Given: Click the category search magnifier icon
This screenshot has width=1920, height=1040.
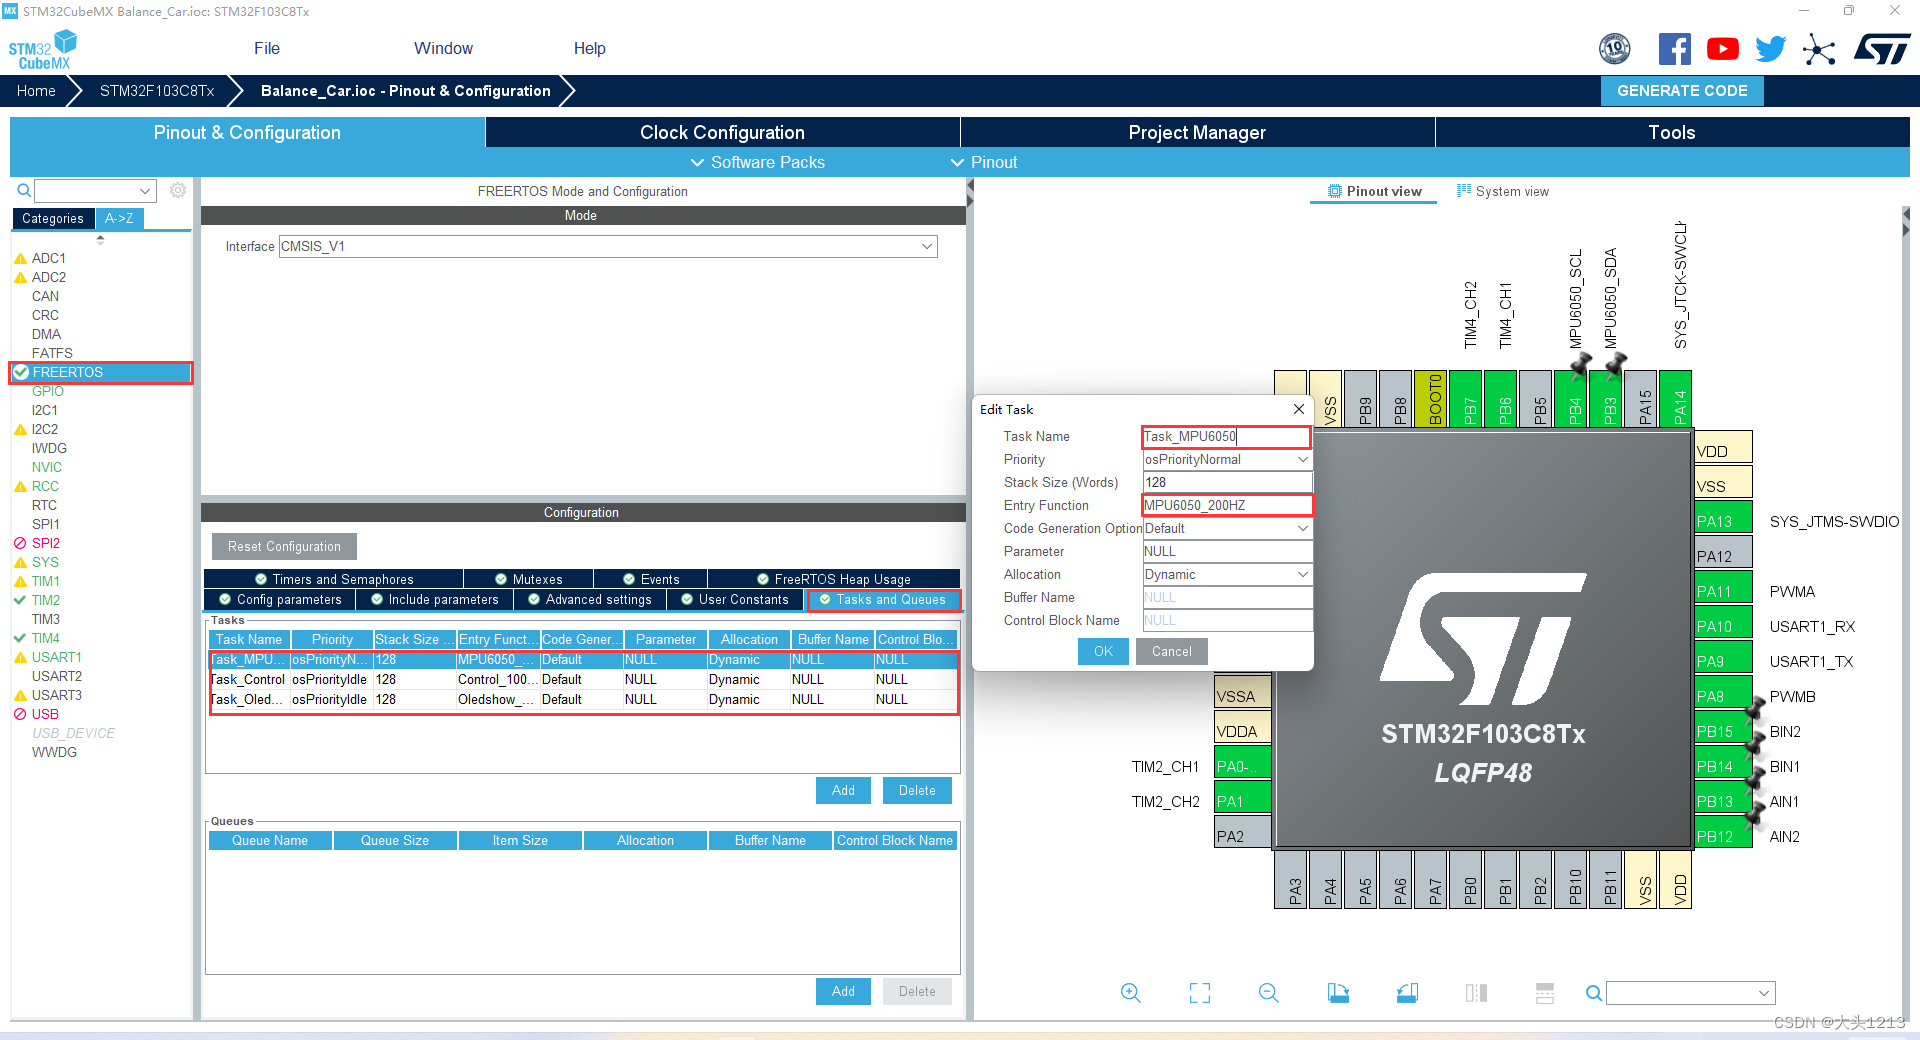Looking at the screenshot, I should pos(23,190).
